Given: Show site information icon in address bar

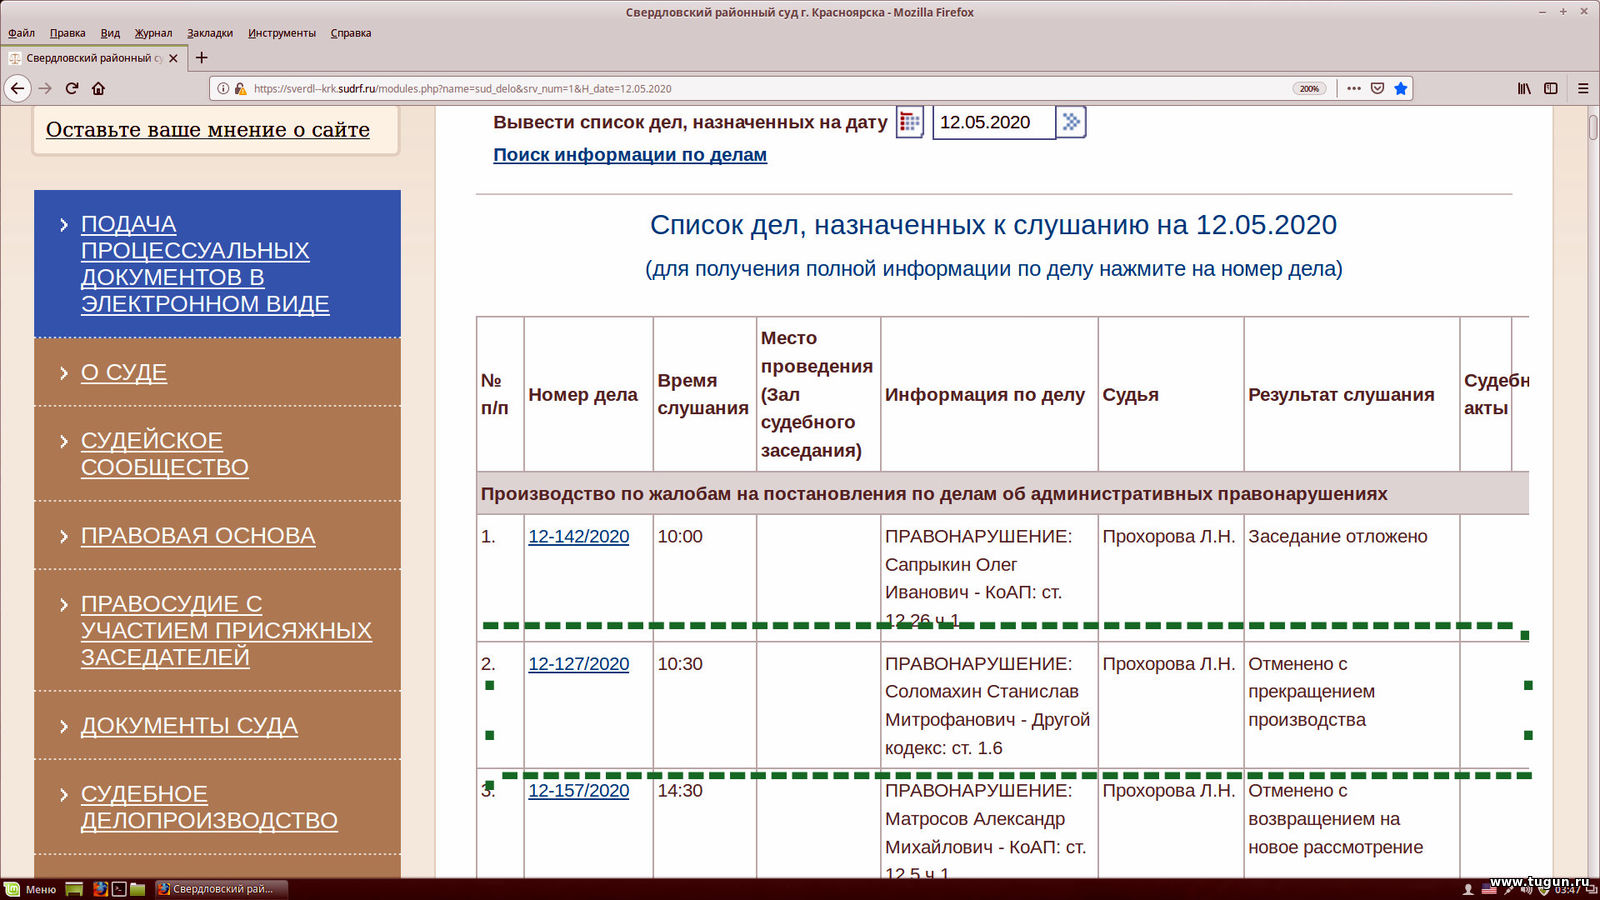Looking at the screenshot, I should click(x=223, y=88).
